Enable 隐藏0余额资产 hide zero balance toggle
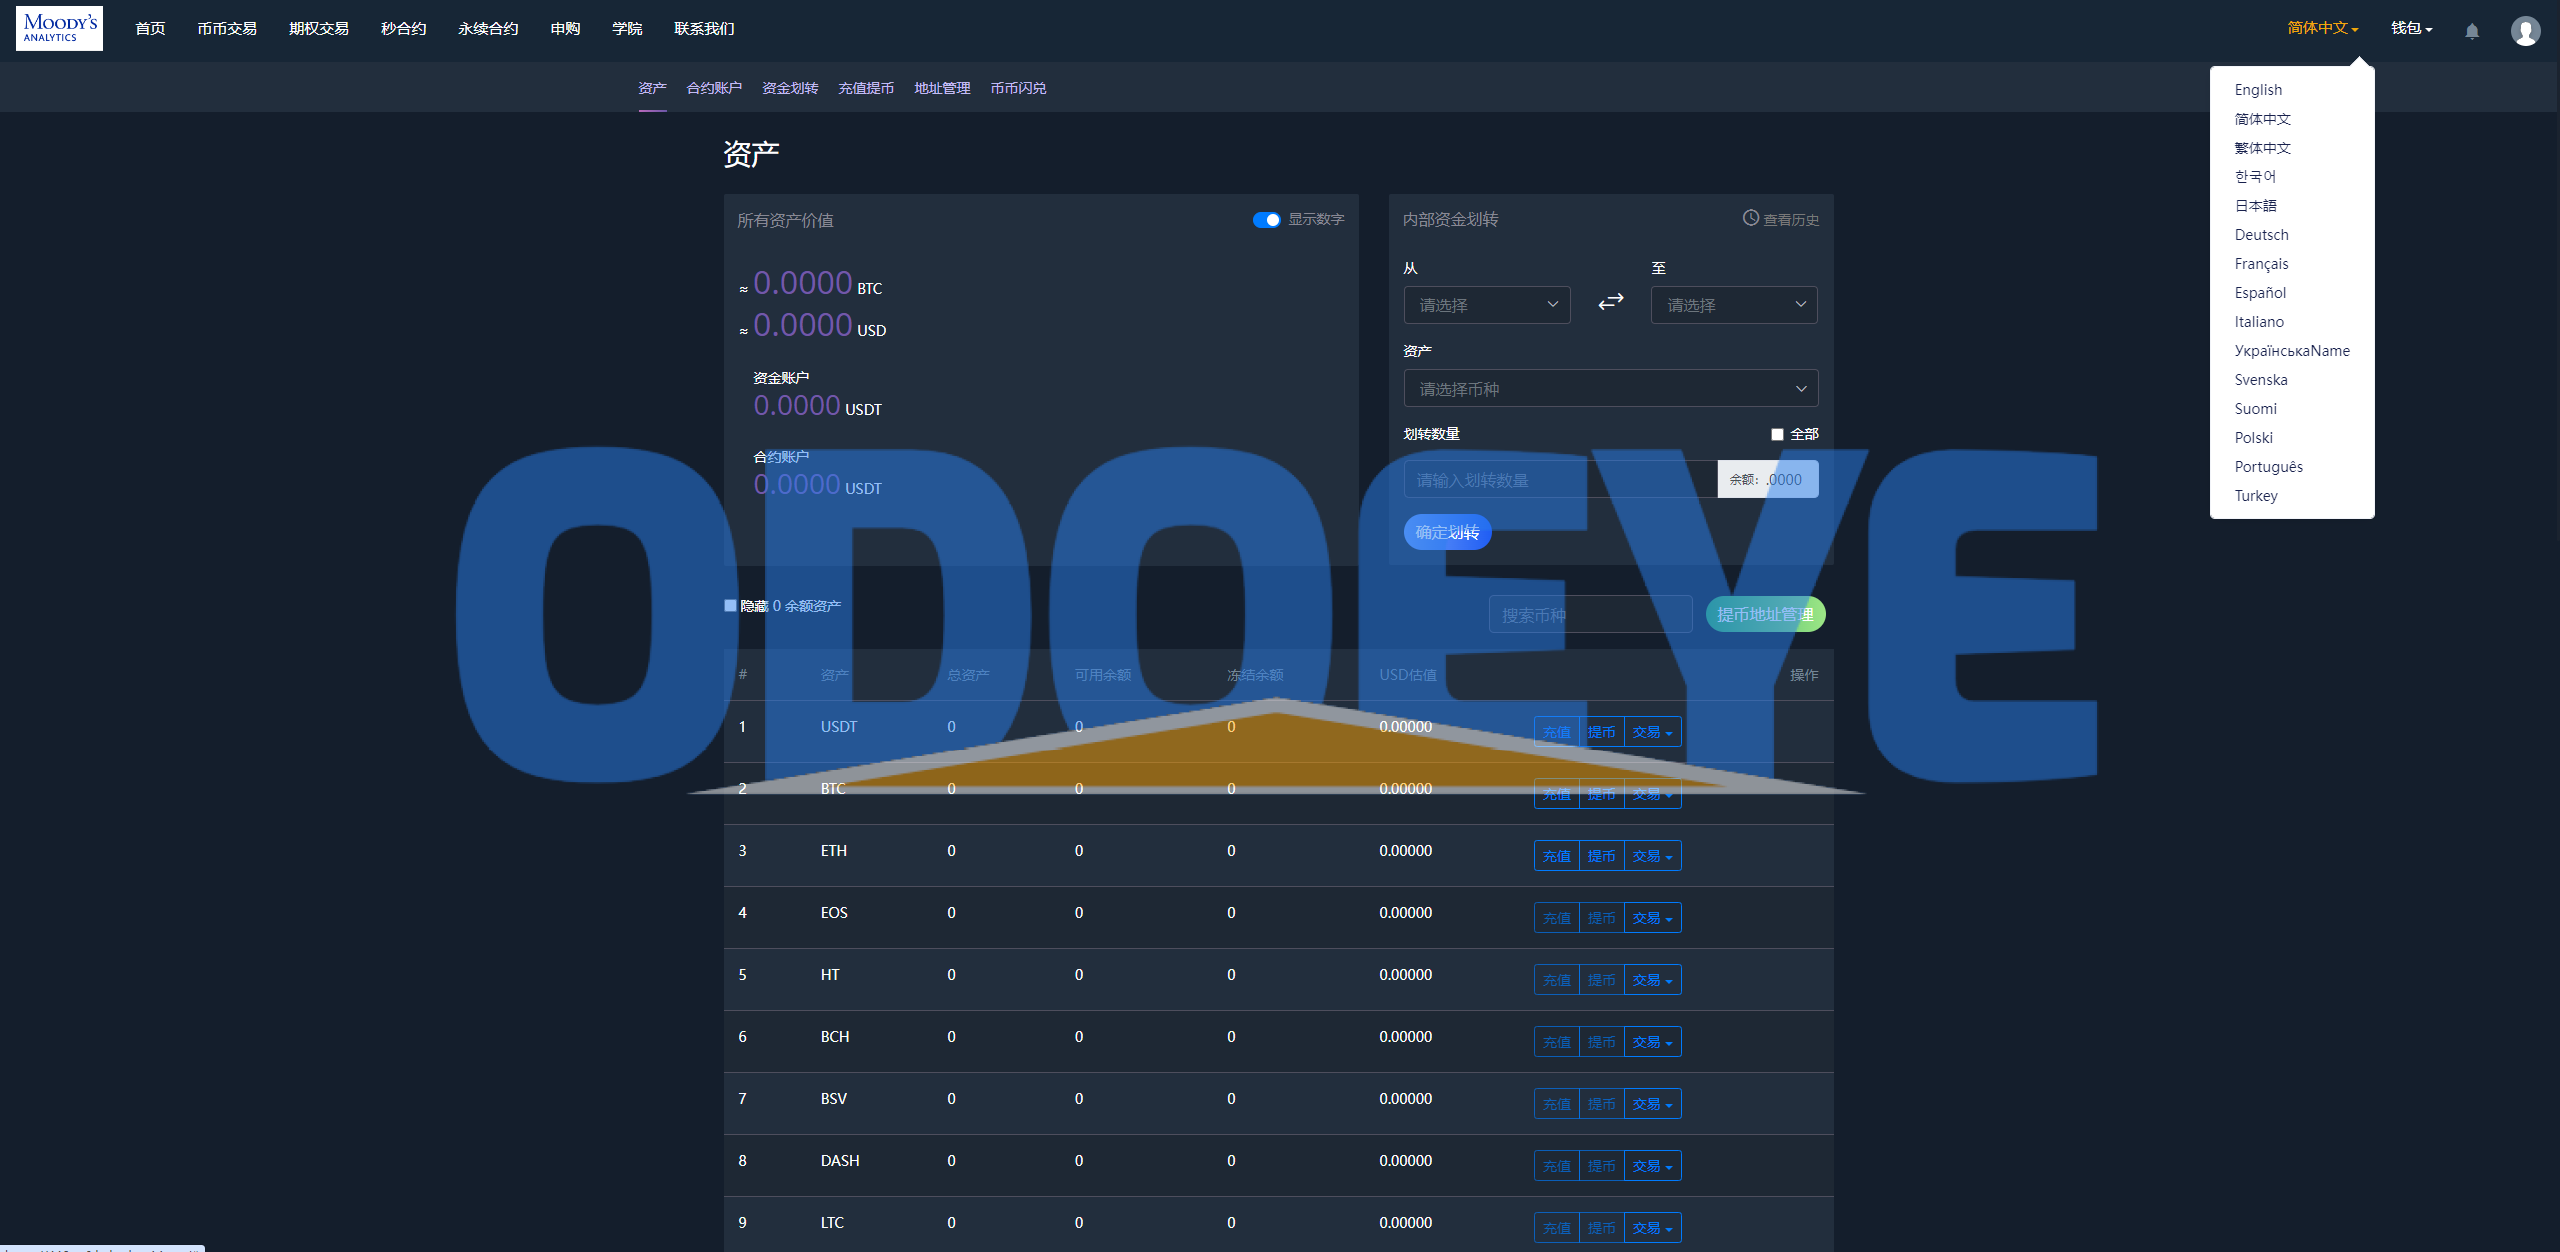This screenshot has width=2560, height=1252. [x=728, y=607]
